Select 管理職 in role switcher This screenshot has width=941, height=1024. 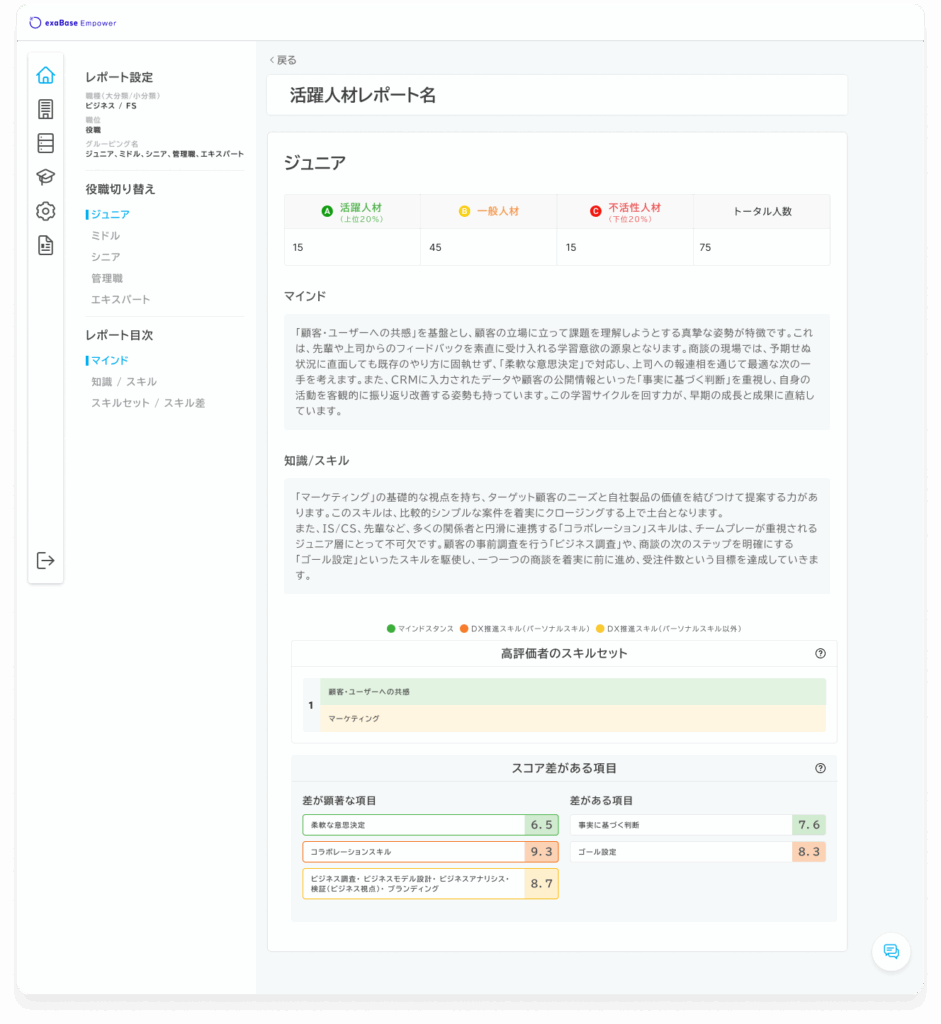107,278
